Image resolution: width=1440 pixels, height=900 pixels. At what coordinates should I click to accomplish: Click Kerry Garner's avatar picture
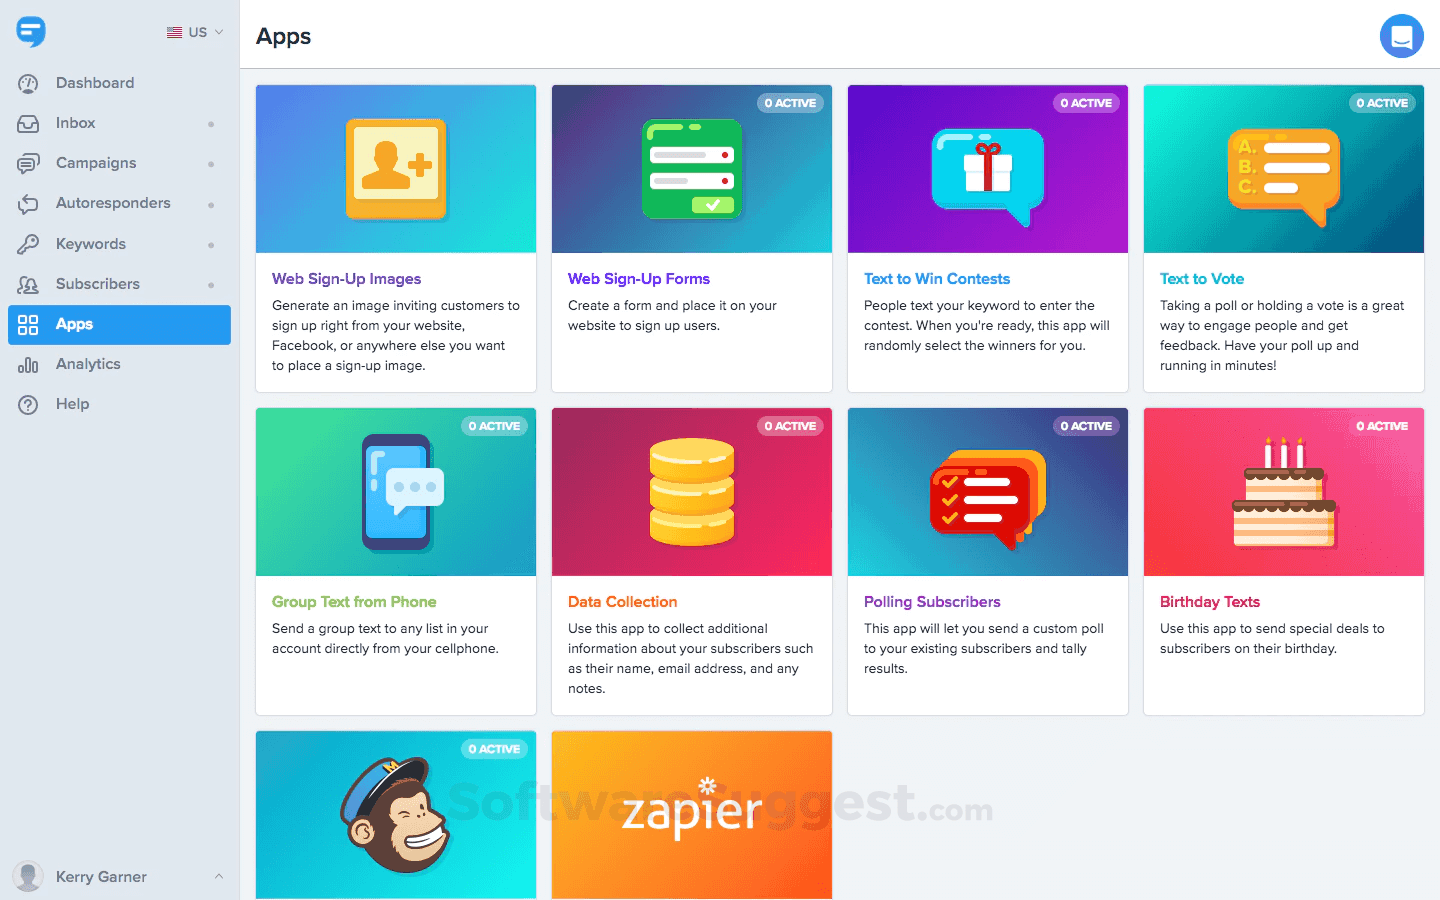[28, 876]
